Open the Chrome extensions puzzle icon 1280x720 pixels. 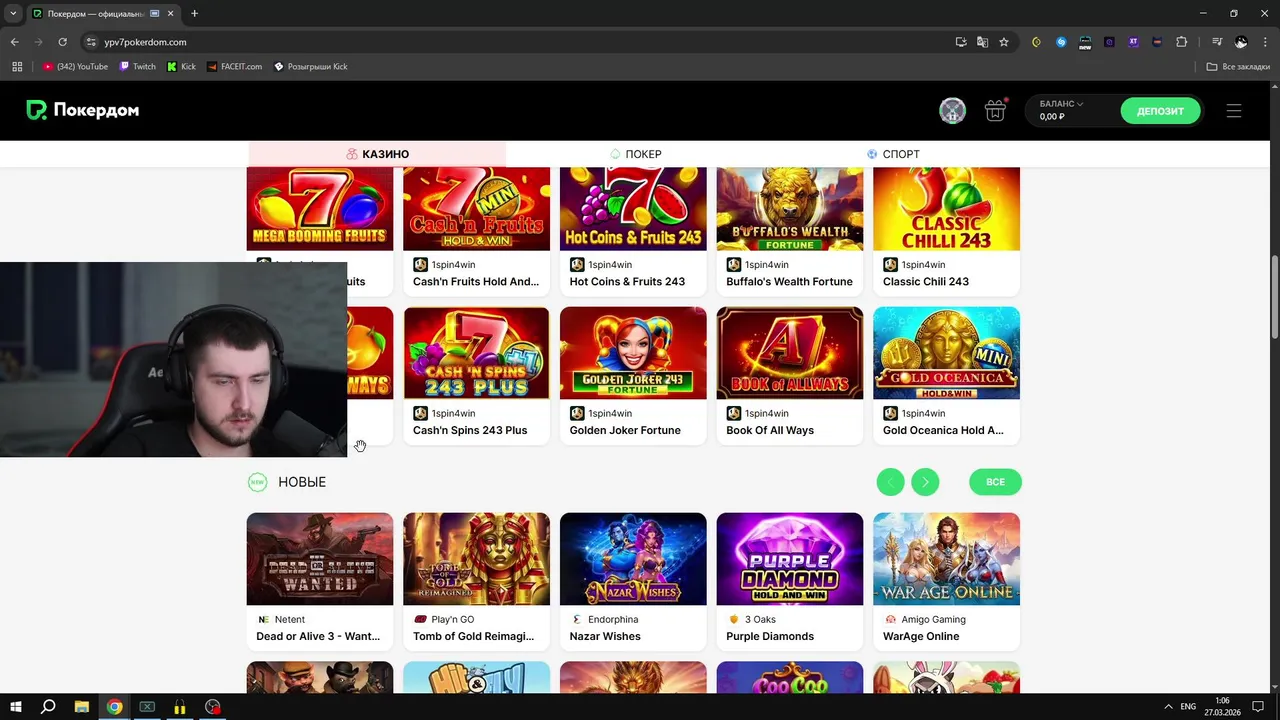(1182, 42)
